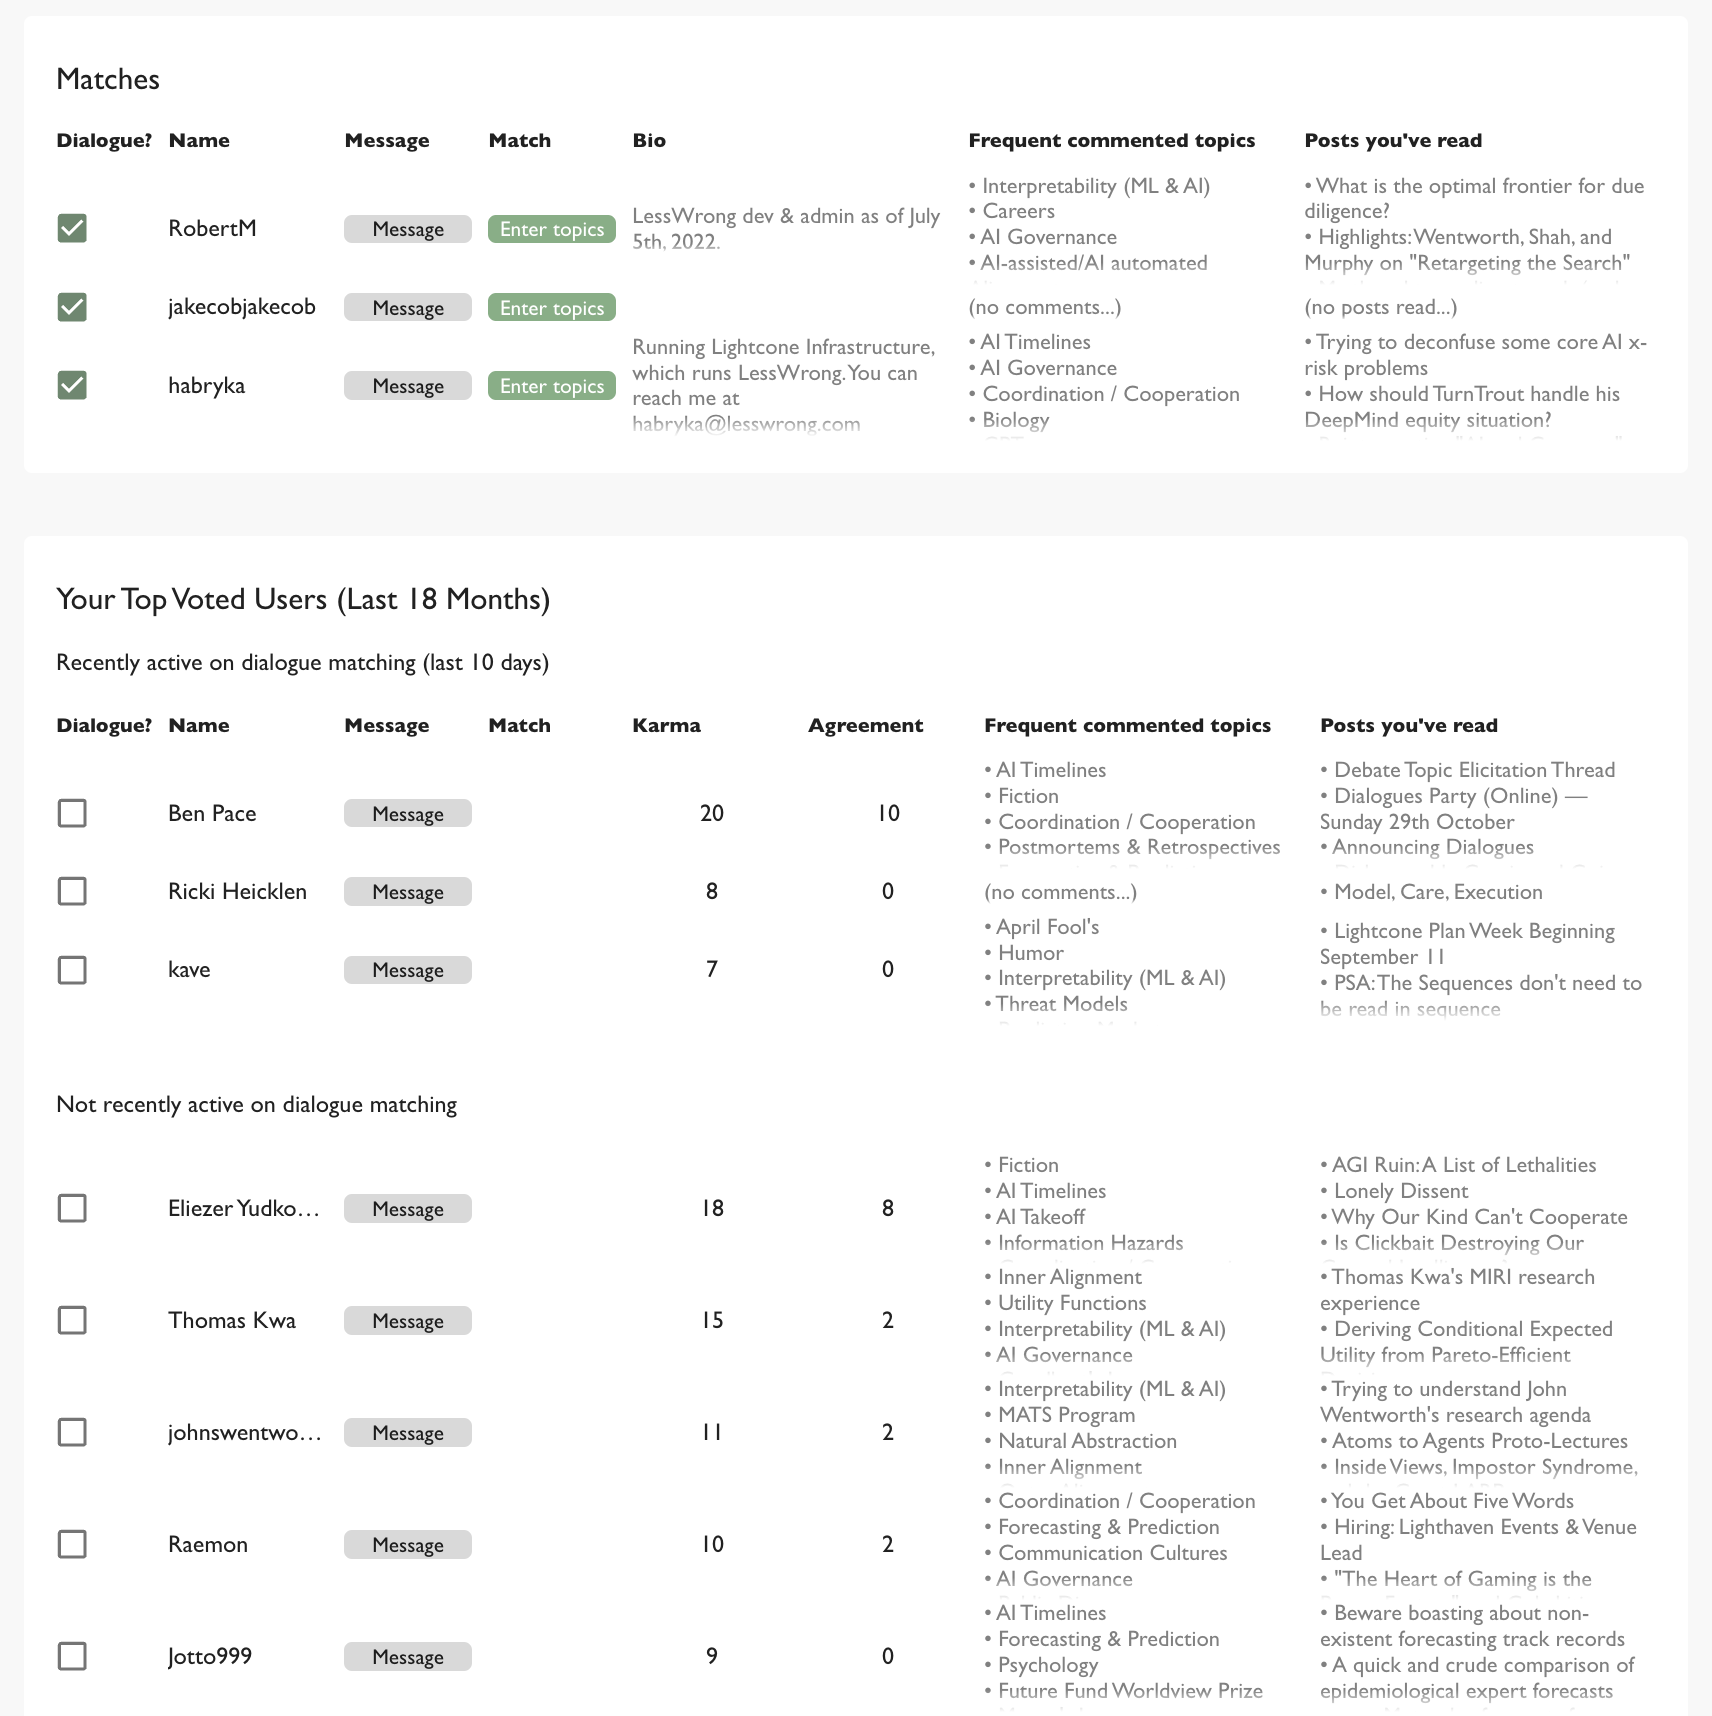1712x1716 pixels.
Task: Select the dialogue checkbox for Raemon
Action: (x=71, y=1544)
